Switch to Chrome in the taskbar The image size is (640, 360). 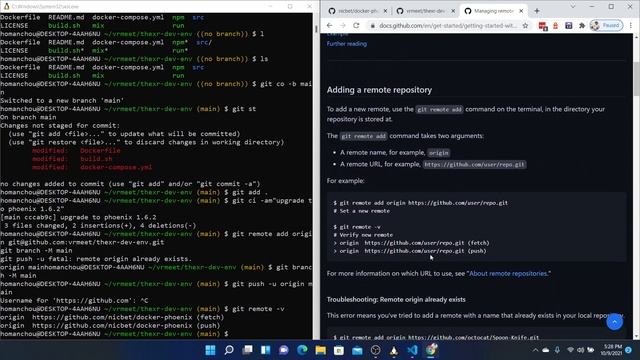coord(431,350)
